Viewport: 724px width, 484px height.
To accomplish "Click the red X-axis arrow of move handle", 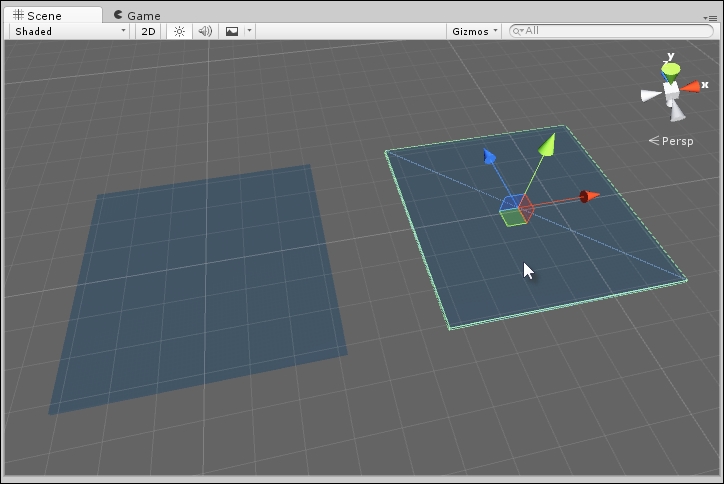I will click(590, 196).
